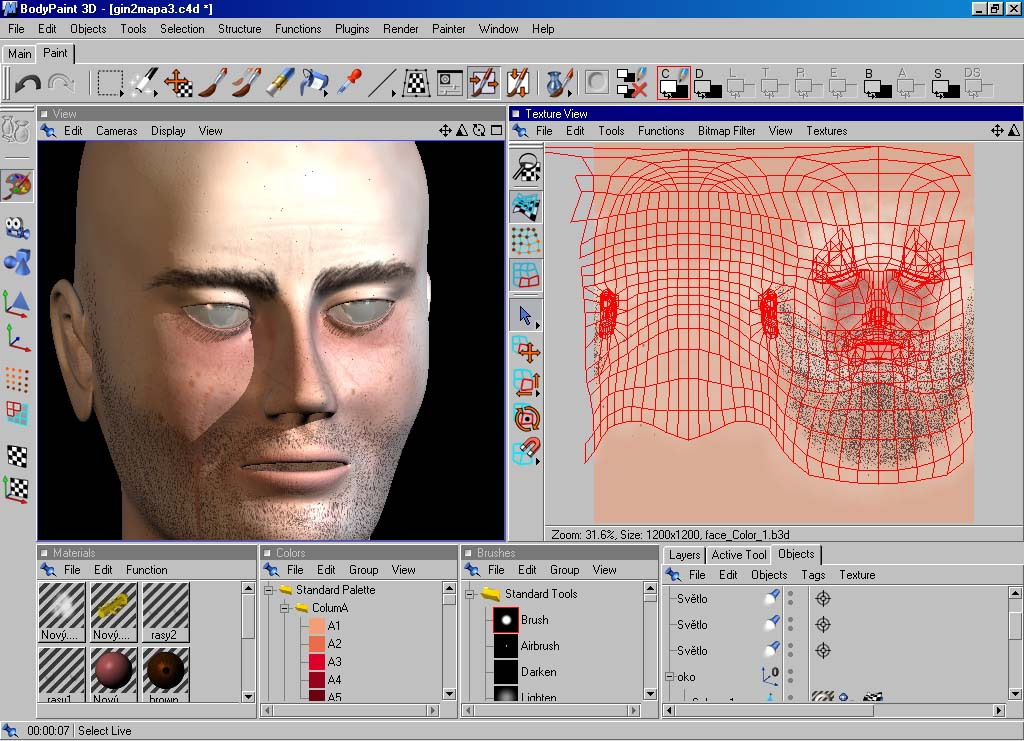Open the Cameras menu in View panel
This screenshot has height=741, width=1024.
tap(116, 131)
